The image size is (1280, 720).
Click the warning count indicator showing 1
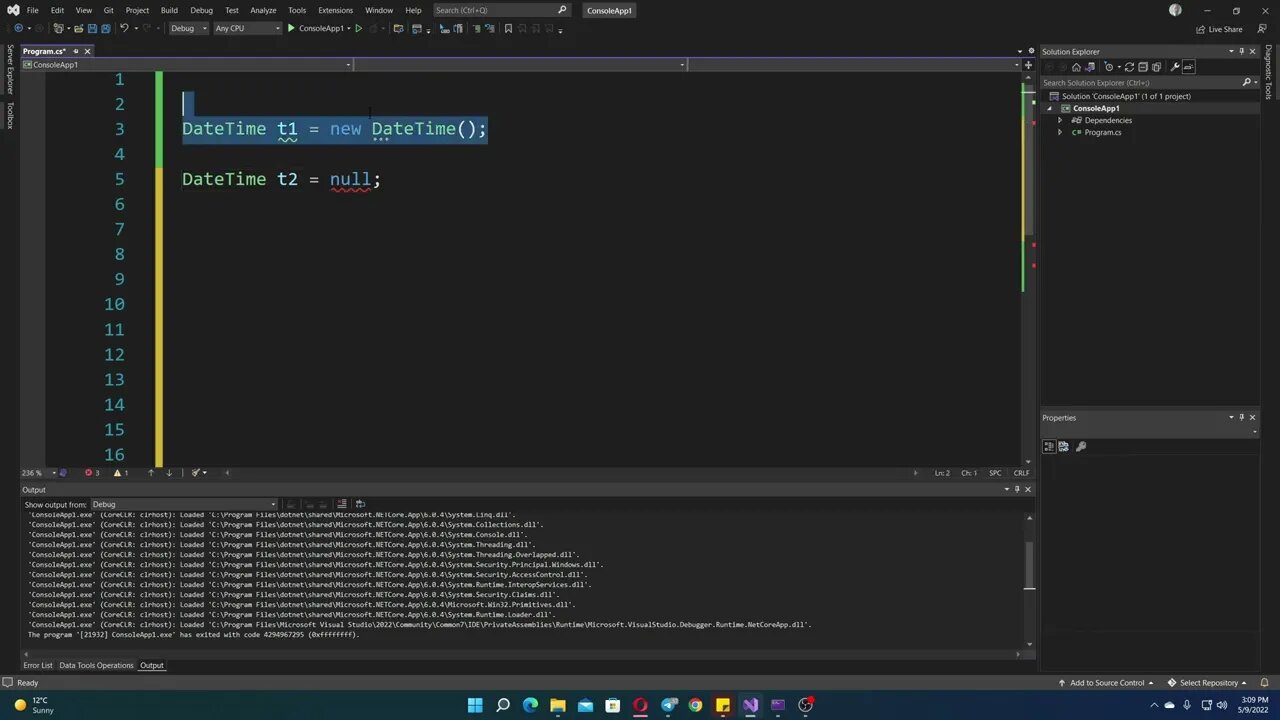[121, 473]
